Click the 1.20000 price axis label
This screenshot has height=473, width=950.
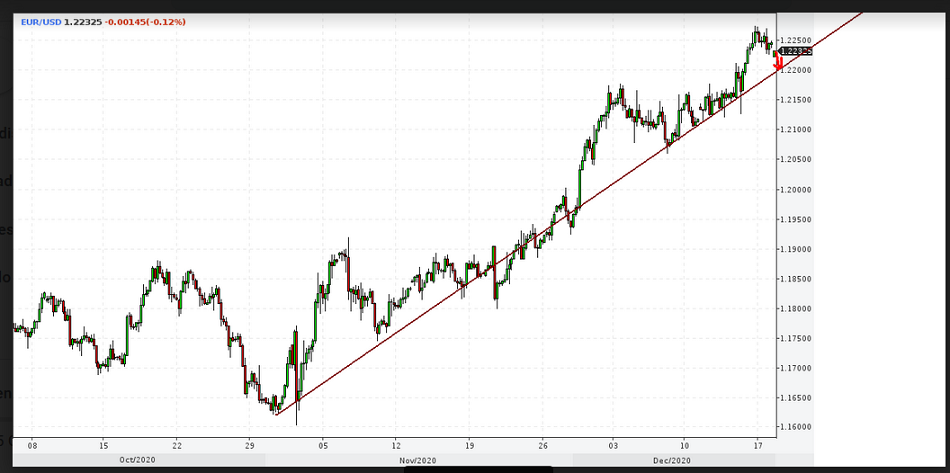tap(796, 190)
